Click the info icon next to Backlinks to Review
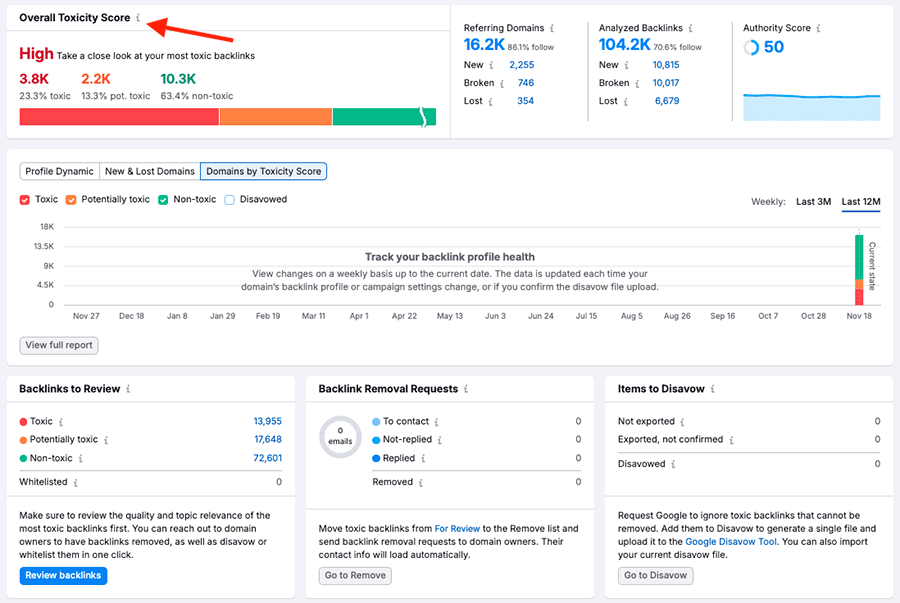This screenshot has width=900, height=603. [x=128, y=389]
